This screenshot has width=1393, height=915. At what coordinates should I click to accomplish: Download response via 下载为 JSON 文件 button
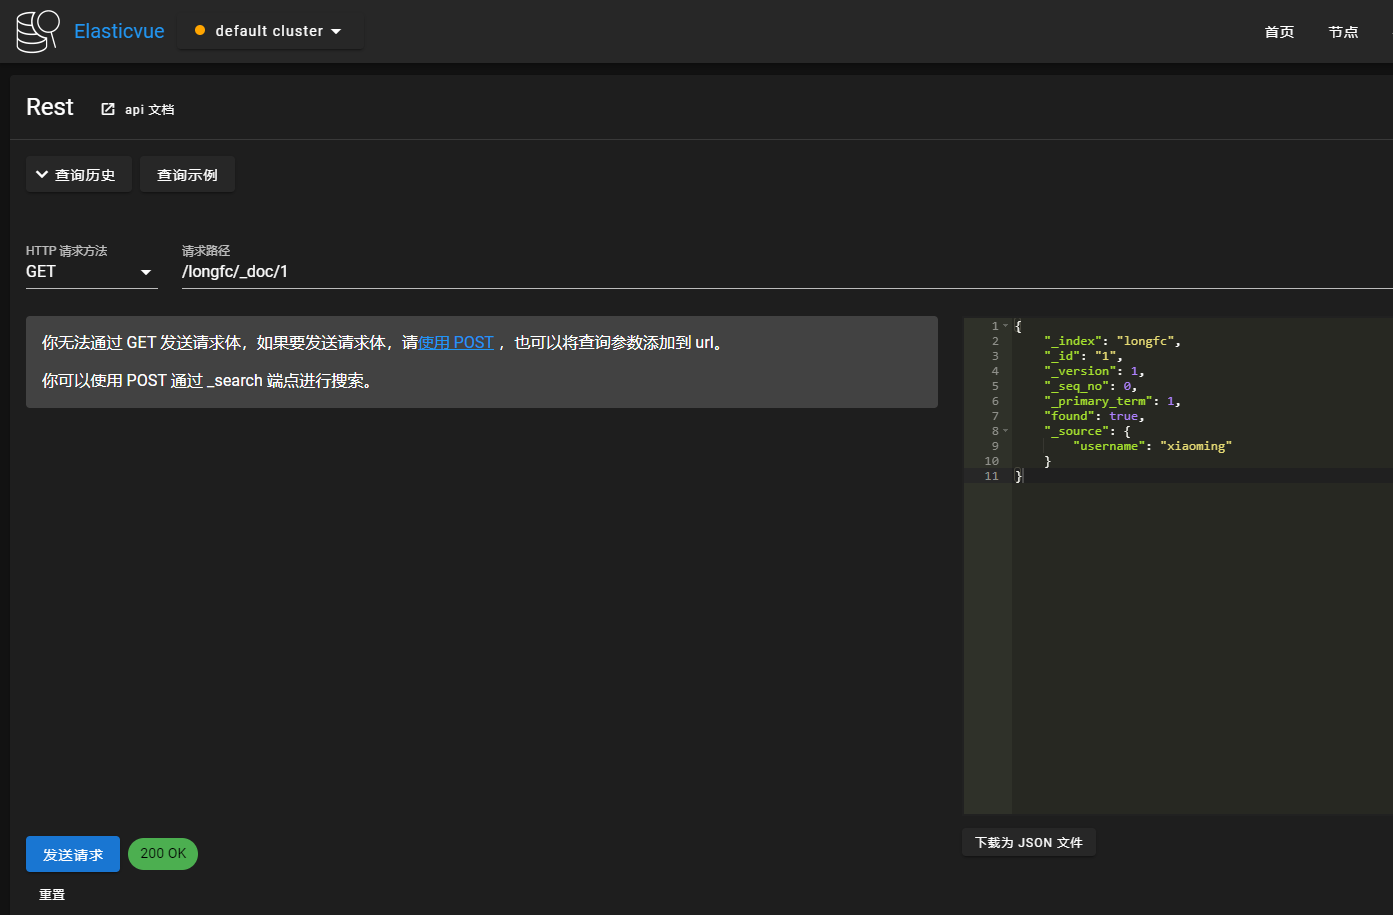click(1029, 843)
